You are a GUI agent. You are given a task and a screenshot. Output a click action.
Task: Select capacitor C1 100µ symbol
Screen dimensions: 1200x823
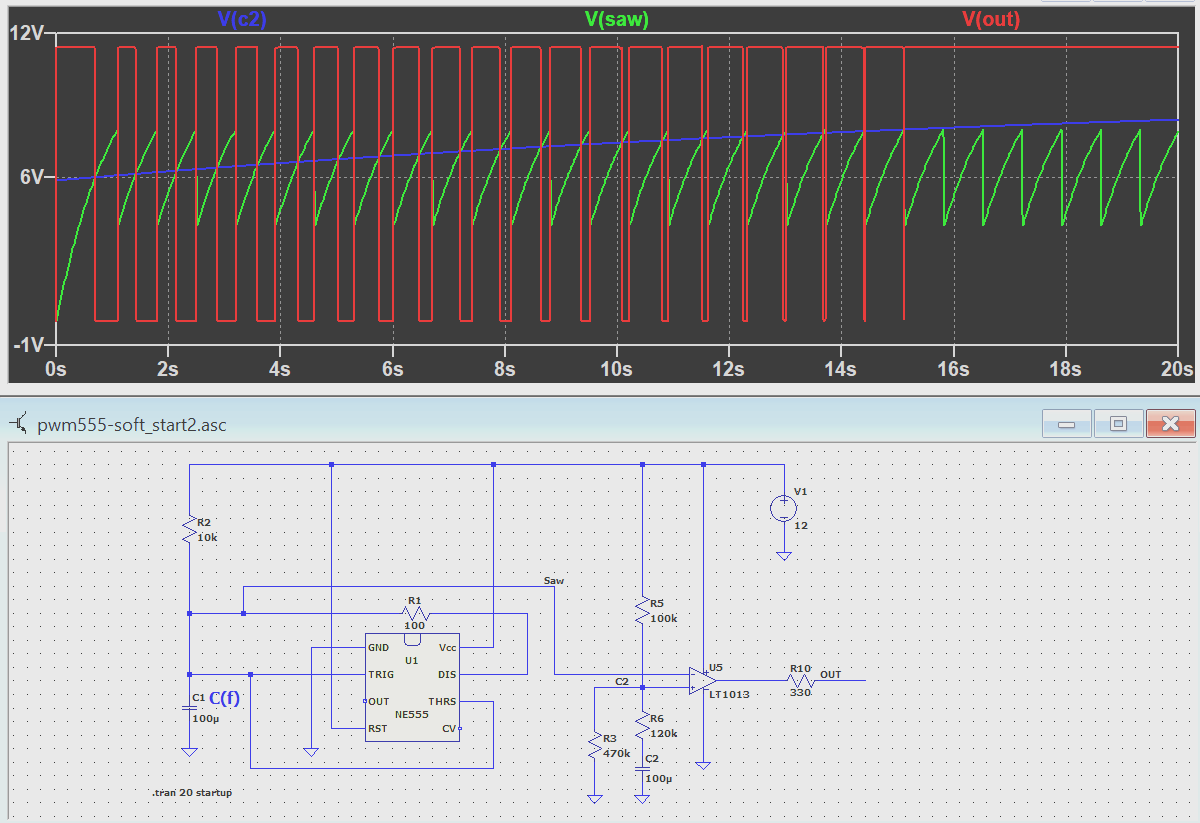pos(189,707)
